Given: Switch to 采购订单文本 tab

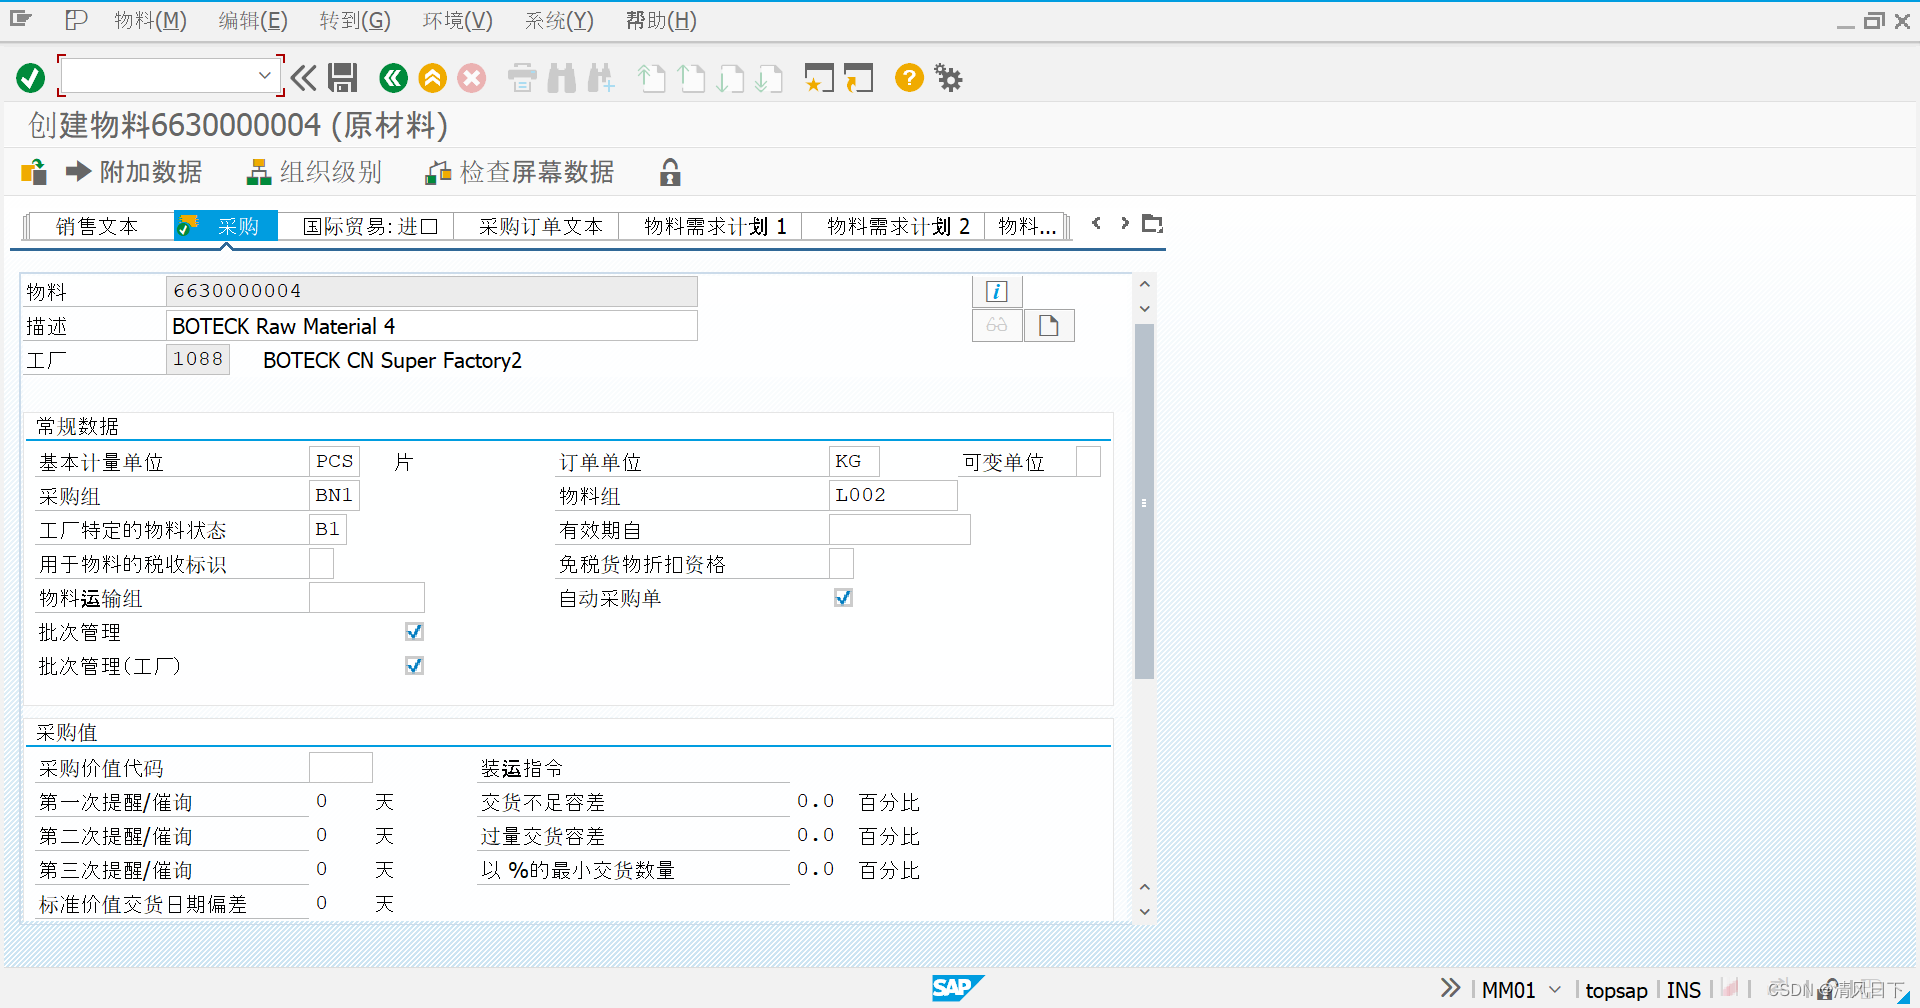Looking at the screenshot, I should pos(540,226).
